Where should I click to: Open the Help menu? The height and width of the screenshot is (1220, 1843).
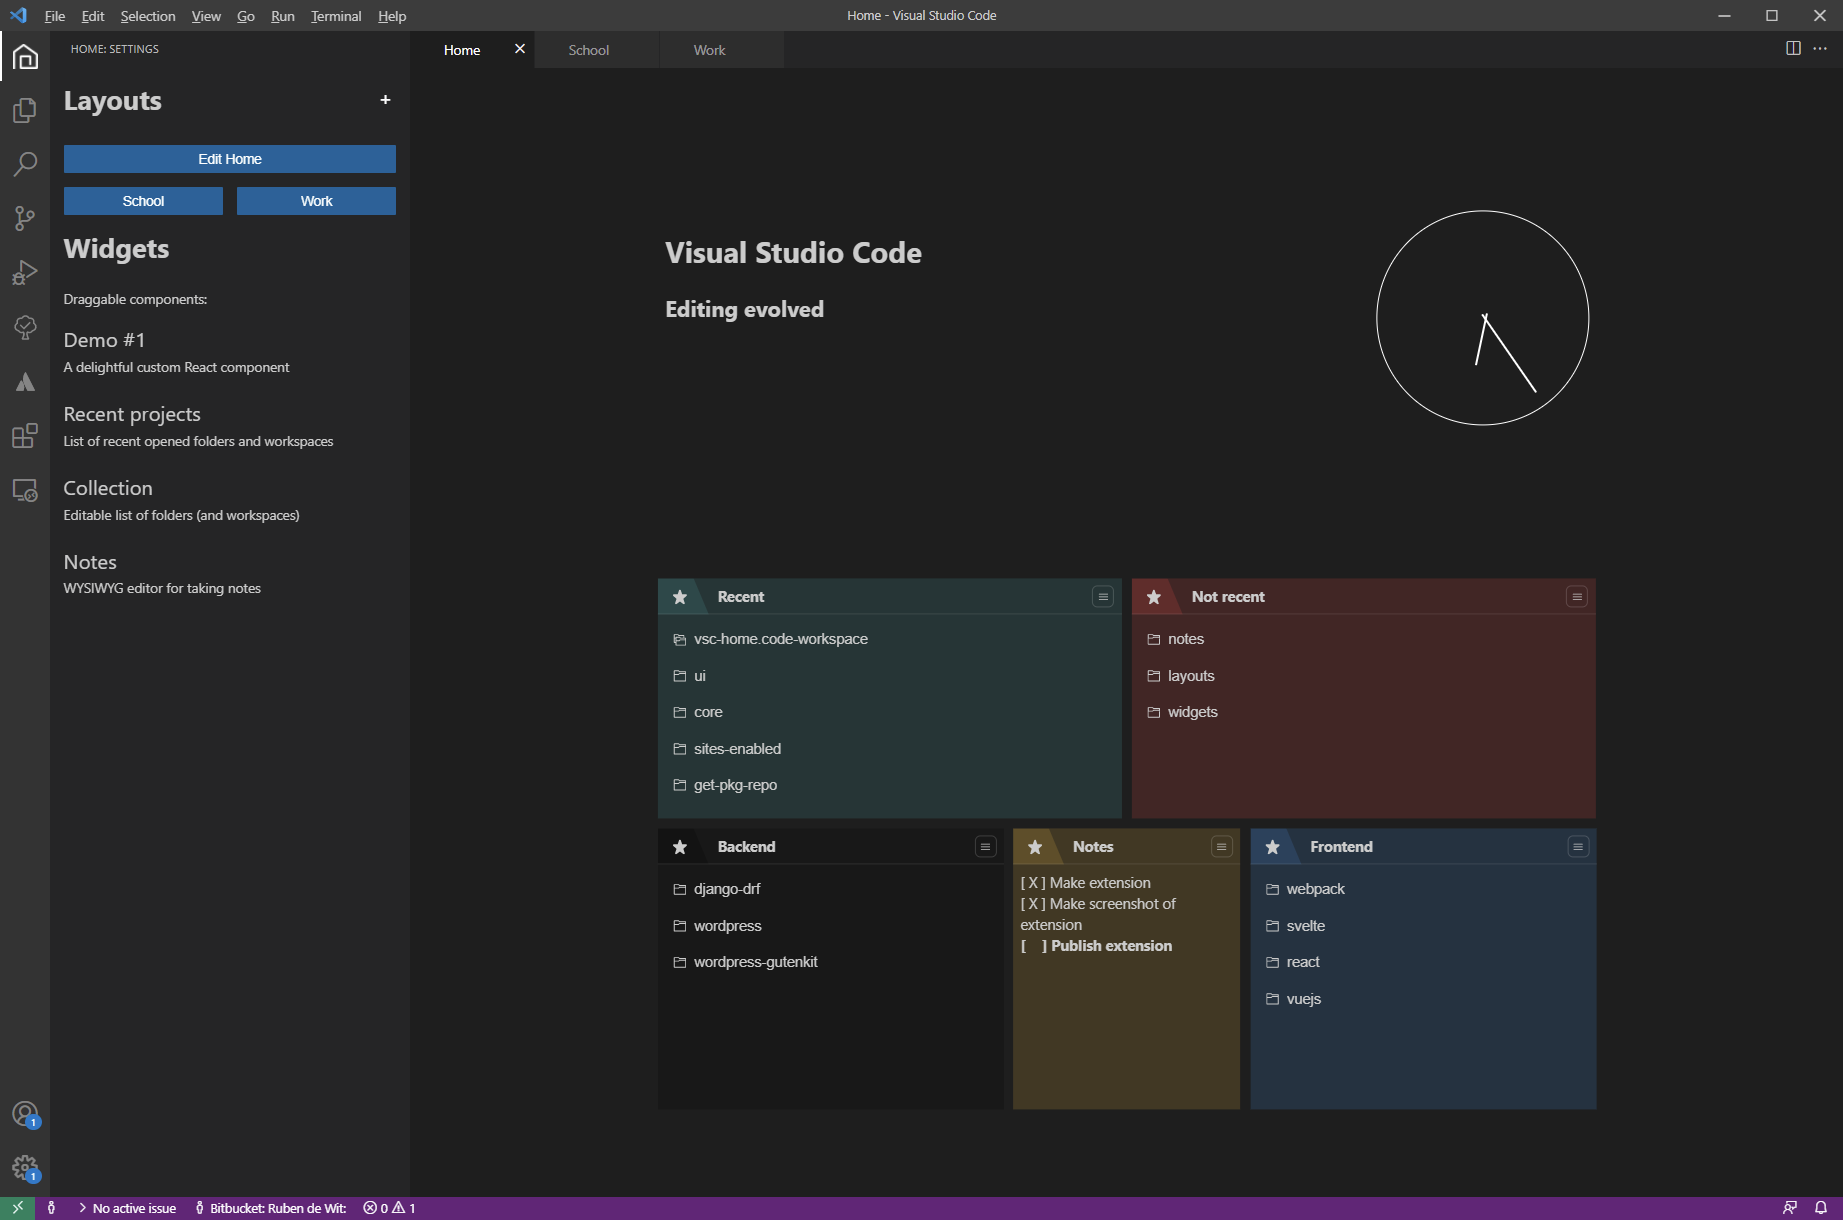click(392, 16)
